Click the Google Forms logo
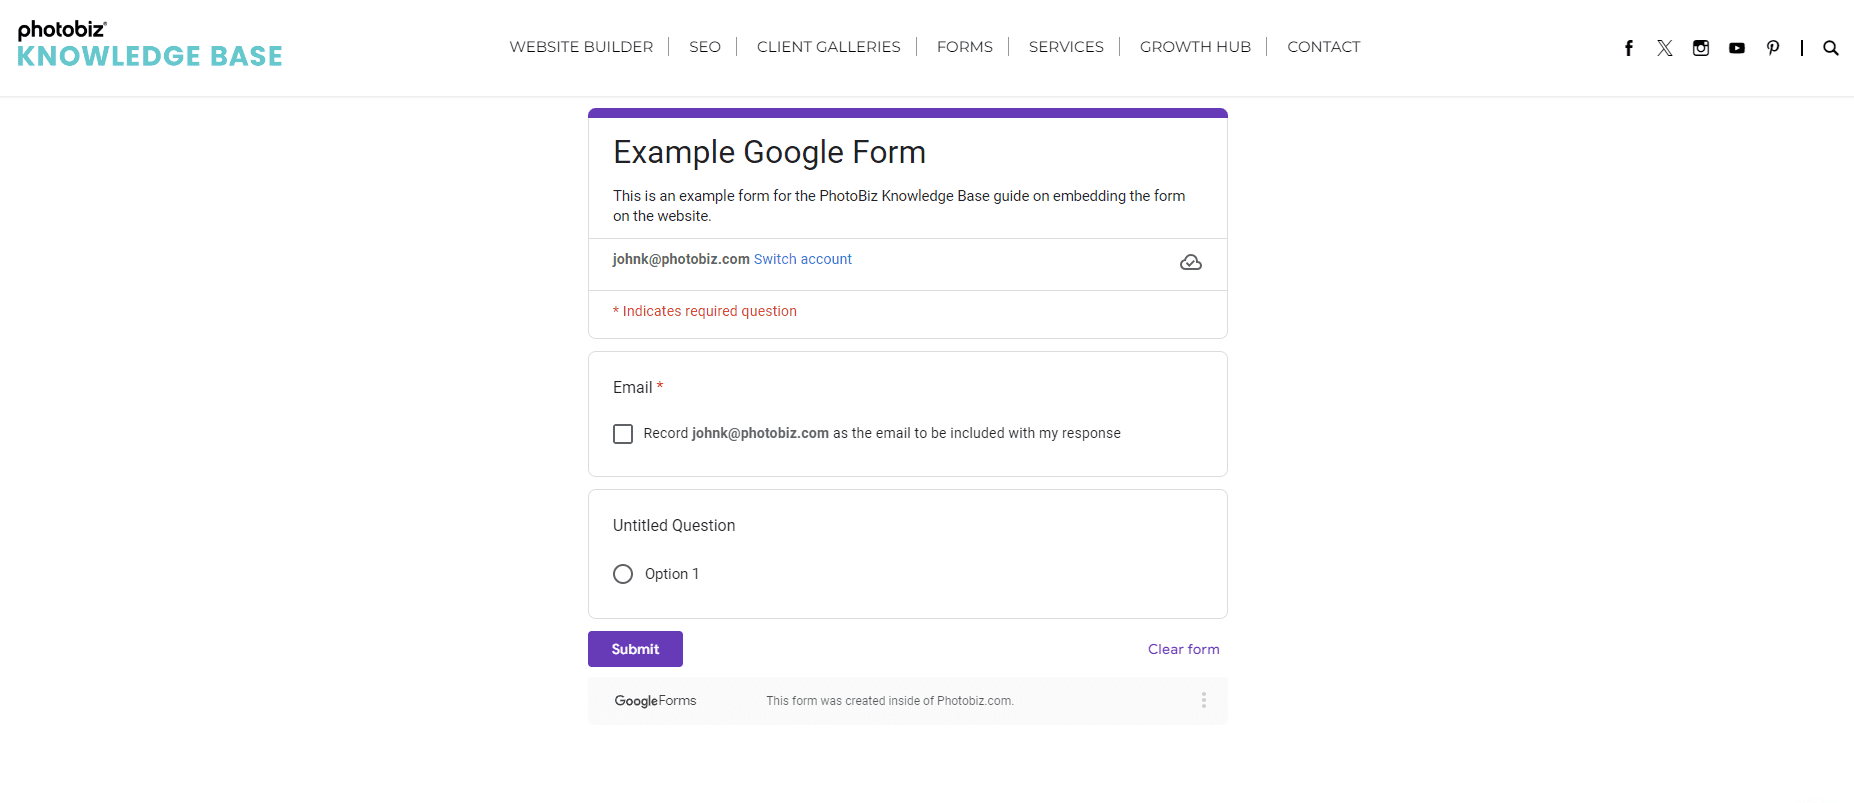Image resolution: width=1854 pixels, height=803 pixels. [x=655, y=701]
